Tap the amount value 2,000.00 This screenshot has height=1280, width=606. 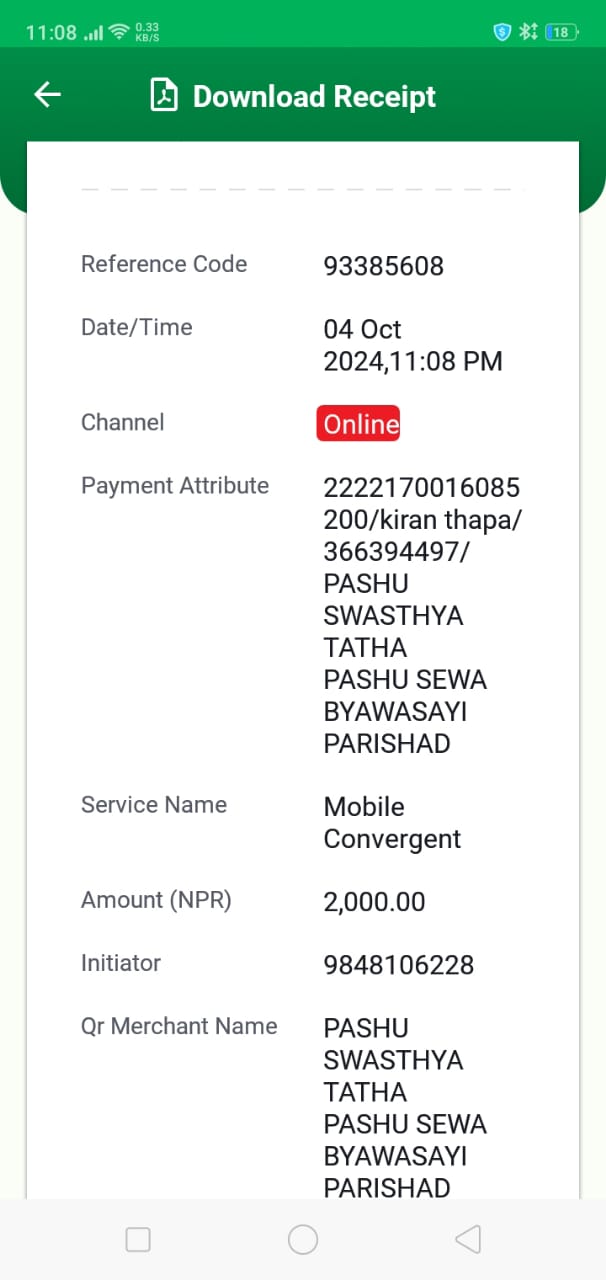point(374,902)
